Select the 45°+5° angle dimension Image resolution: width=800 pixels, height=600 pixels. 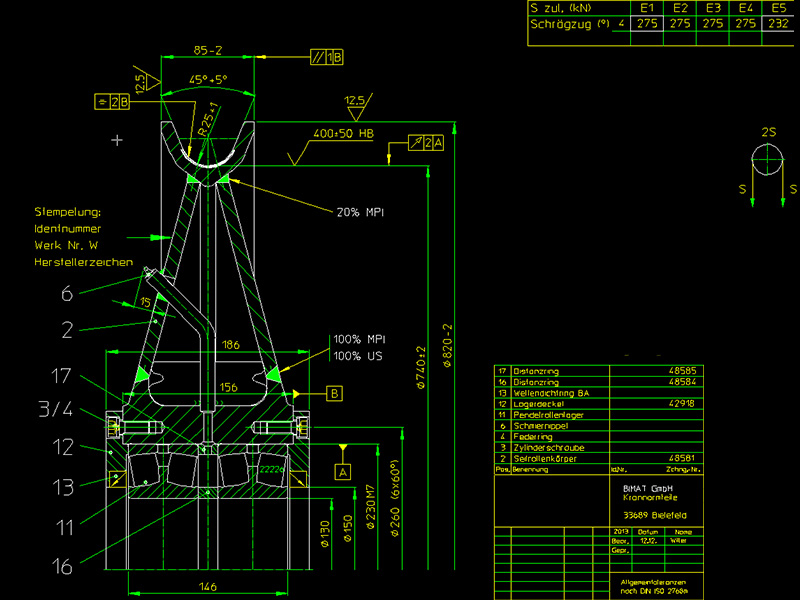click(208, 80)
